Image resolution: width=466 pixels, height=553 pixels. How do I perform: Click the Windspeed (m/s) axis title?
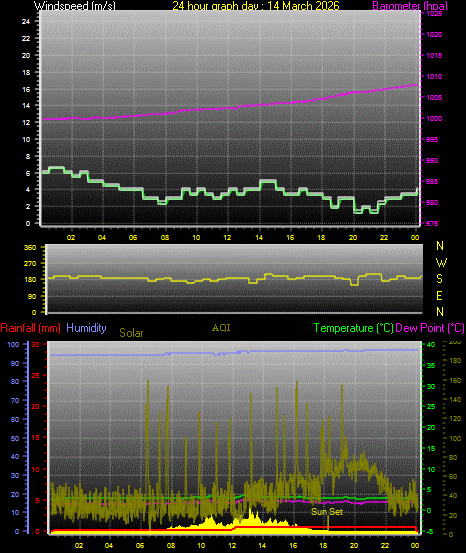pos(74,5)
